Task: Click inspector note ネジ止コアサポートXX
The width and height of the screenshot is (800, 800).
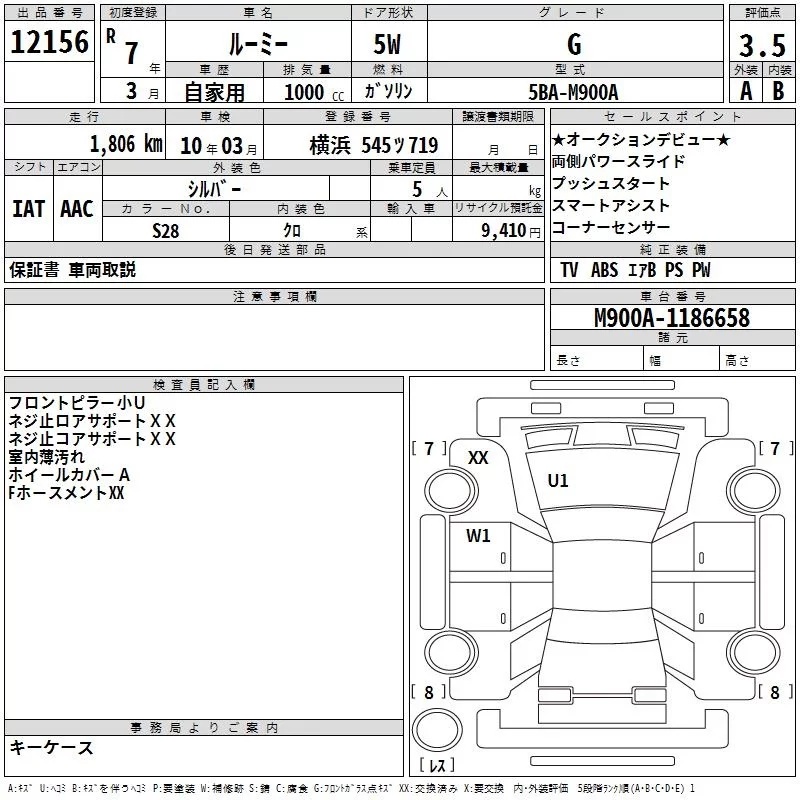Action: pyautogui.click(x=92, y=439)
